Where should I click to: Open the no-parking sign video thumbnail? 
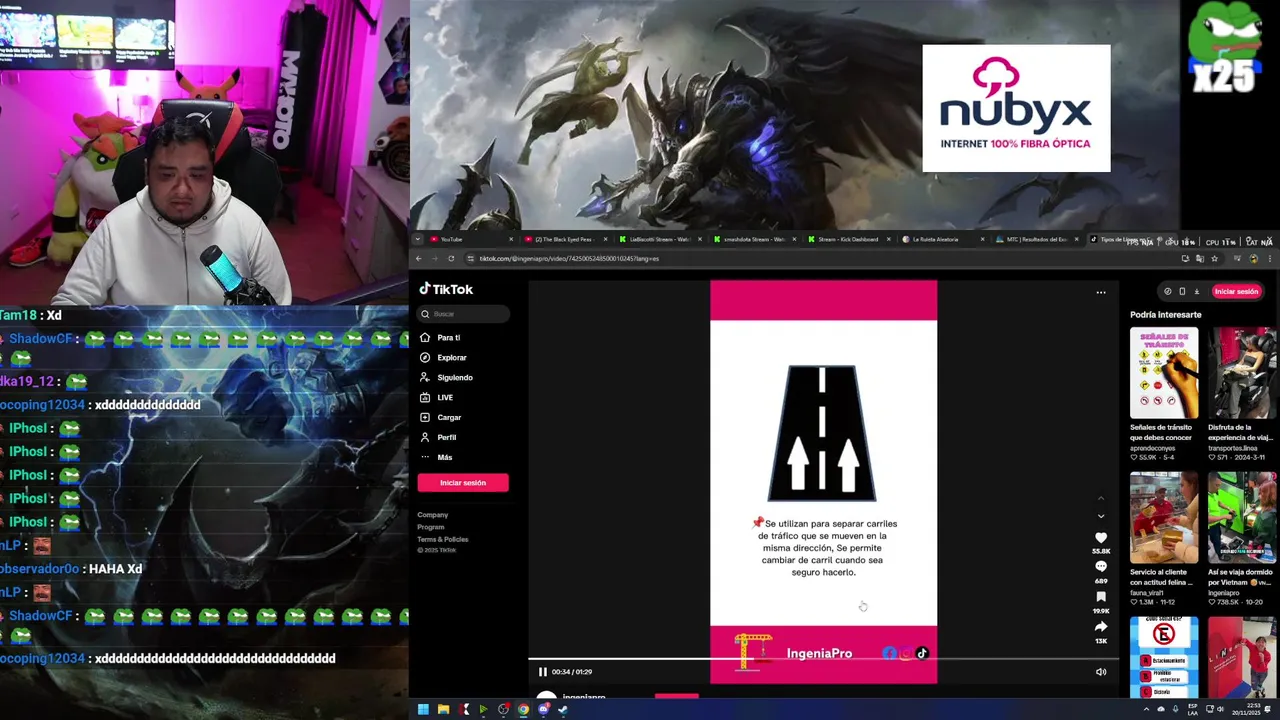point(1164,658)
